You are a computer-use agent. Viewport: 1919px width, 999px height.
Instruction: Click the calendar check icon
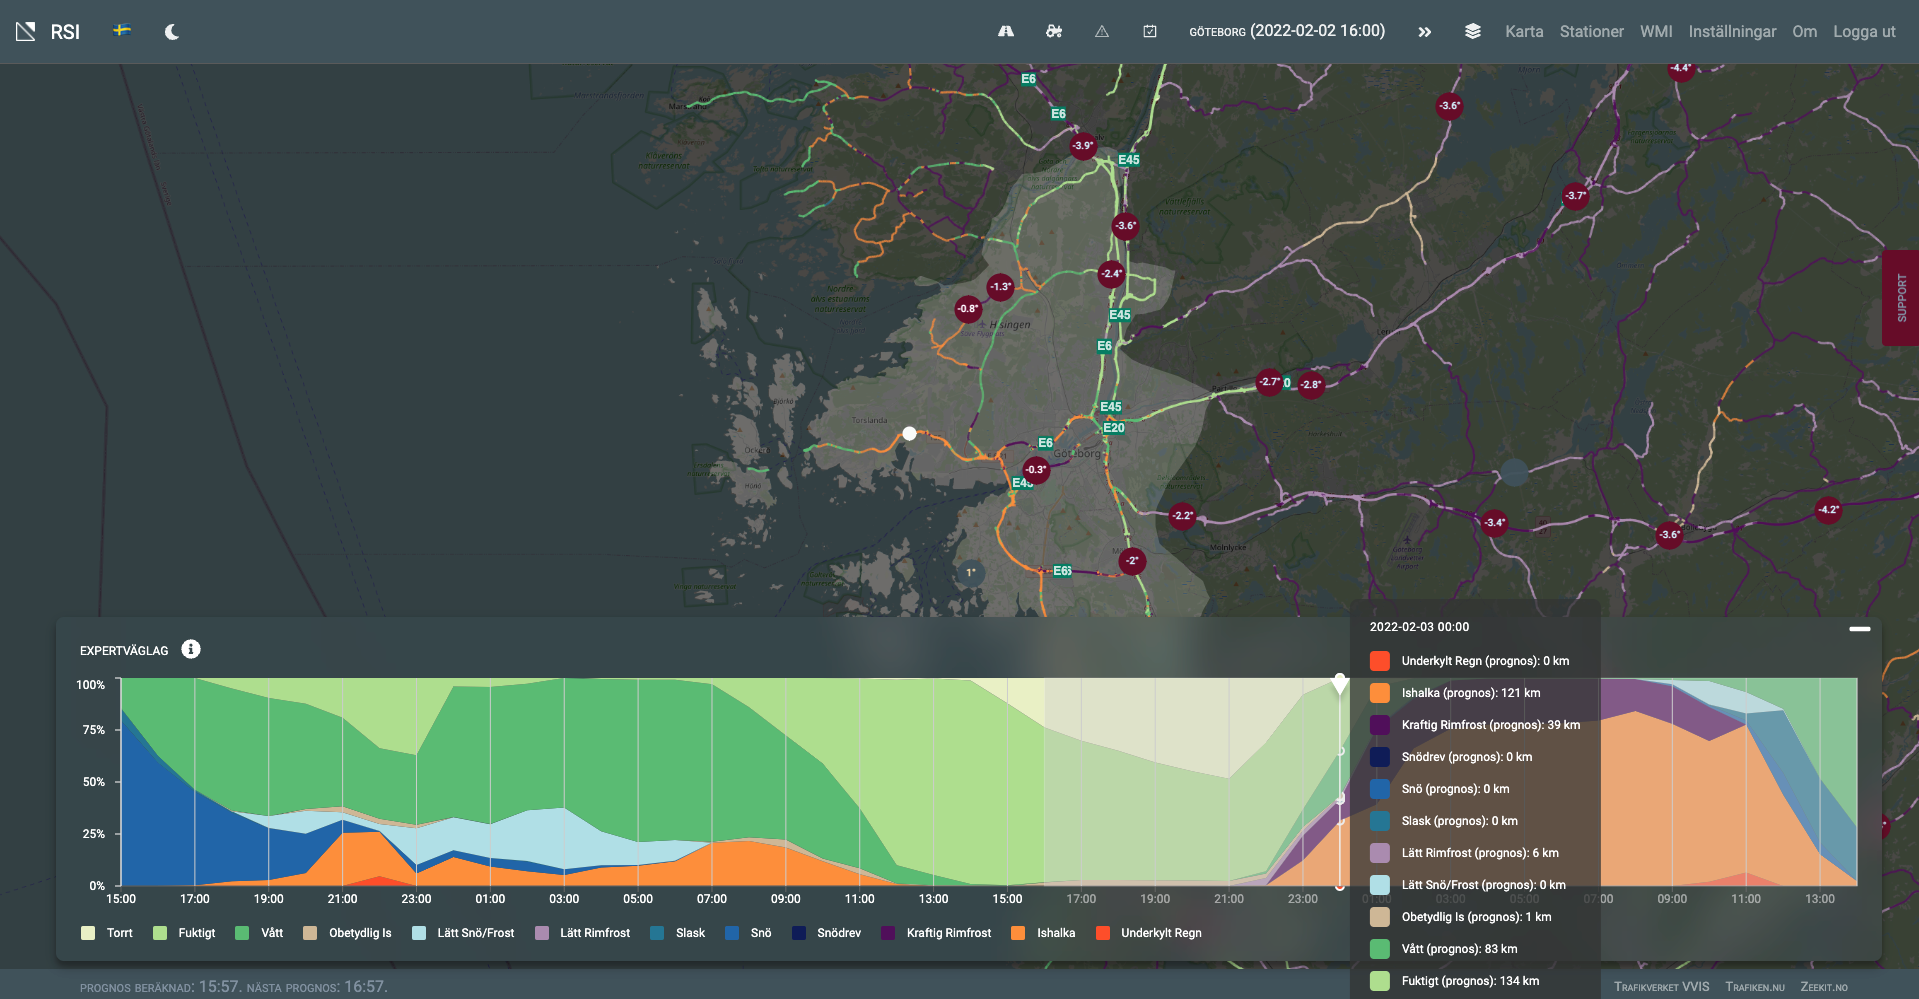coord(1150,32)
